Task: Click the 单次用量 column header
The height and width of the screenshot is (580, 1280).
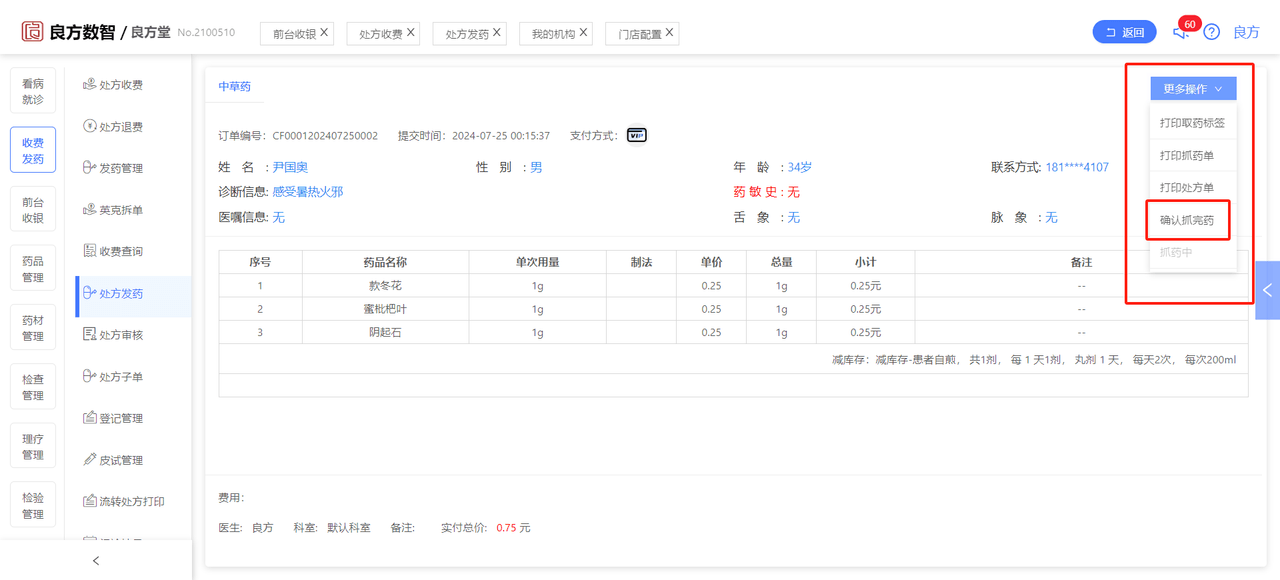Action: point(537,262)
